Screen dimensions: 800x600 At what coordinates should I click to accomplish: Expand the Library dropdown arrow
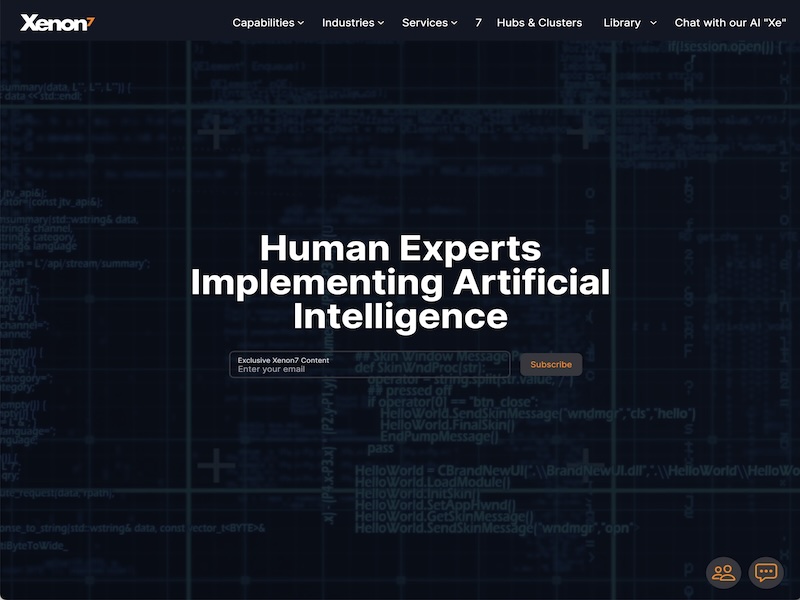tap(653, 23)
